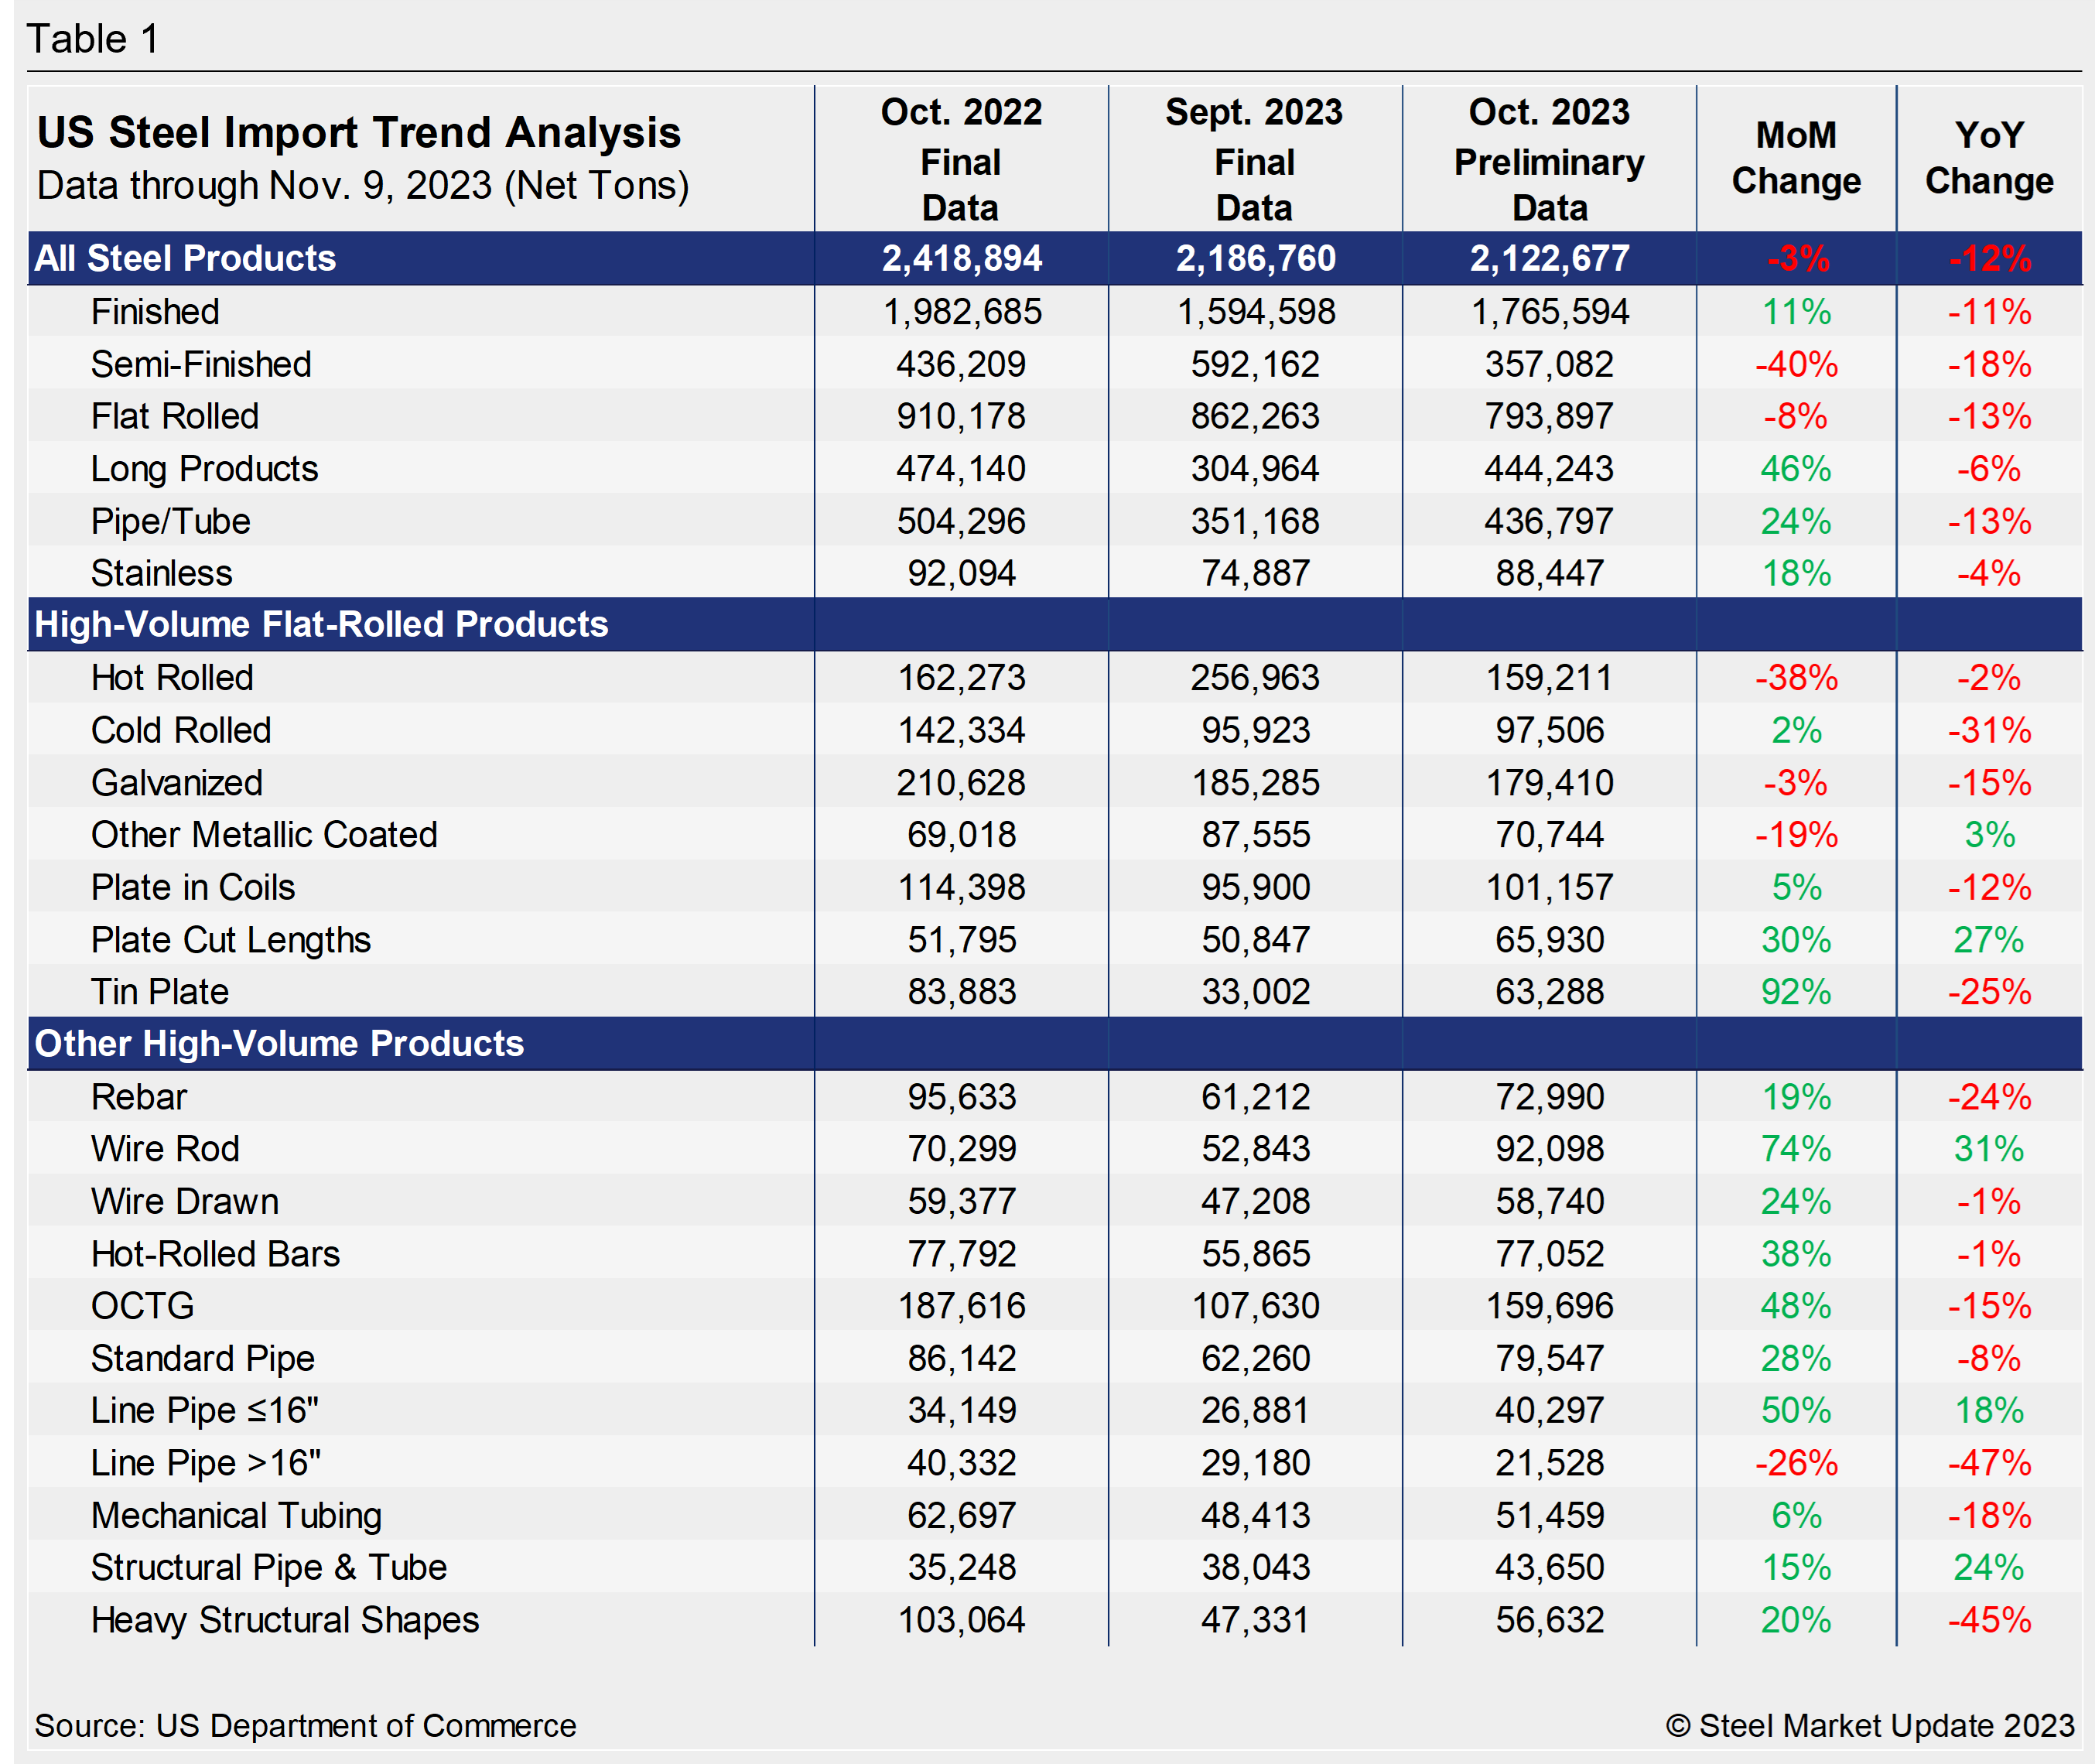The image size is (2095, 1764).
Task: Click the High-Volume Flat-Rolled Products section header
Action: (x=321, y=624)
